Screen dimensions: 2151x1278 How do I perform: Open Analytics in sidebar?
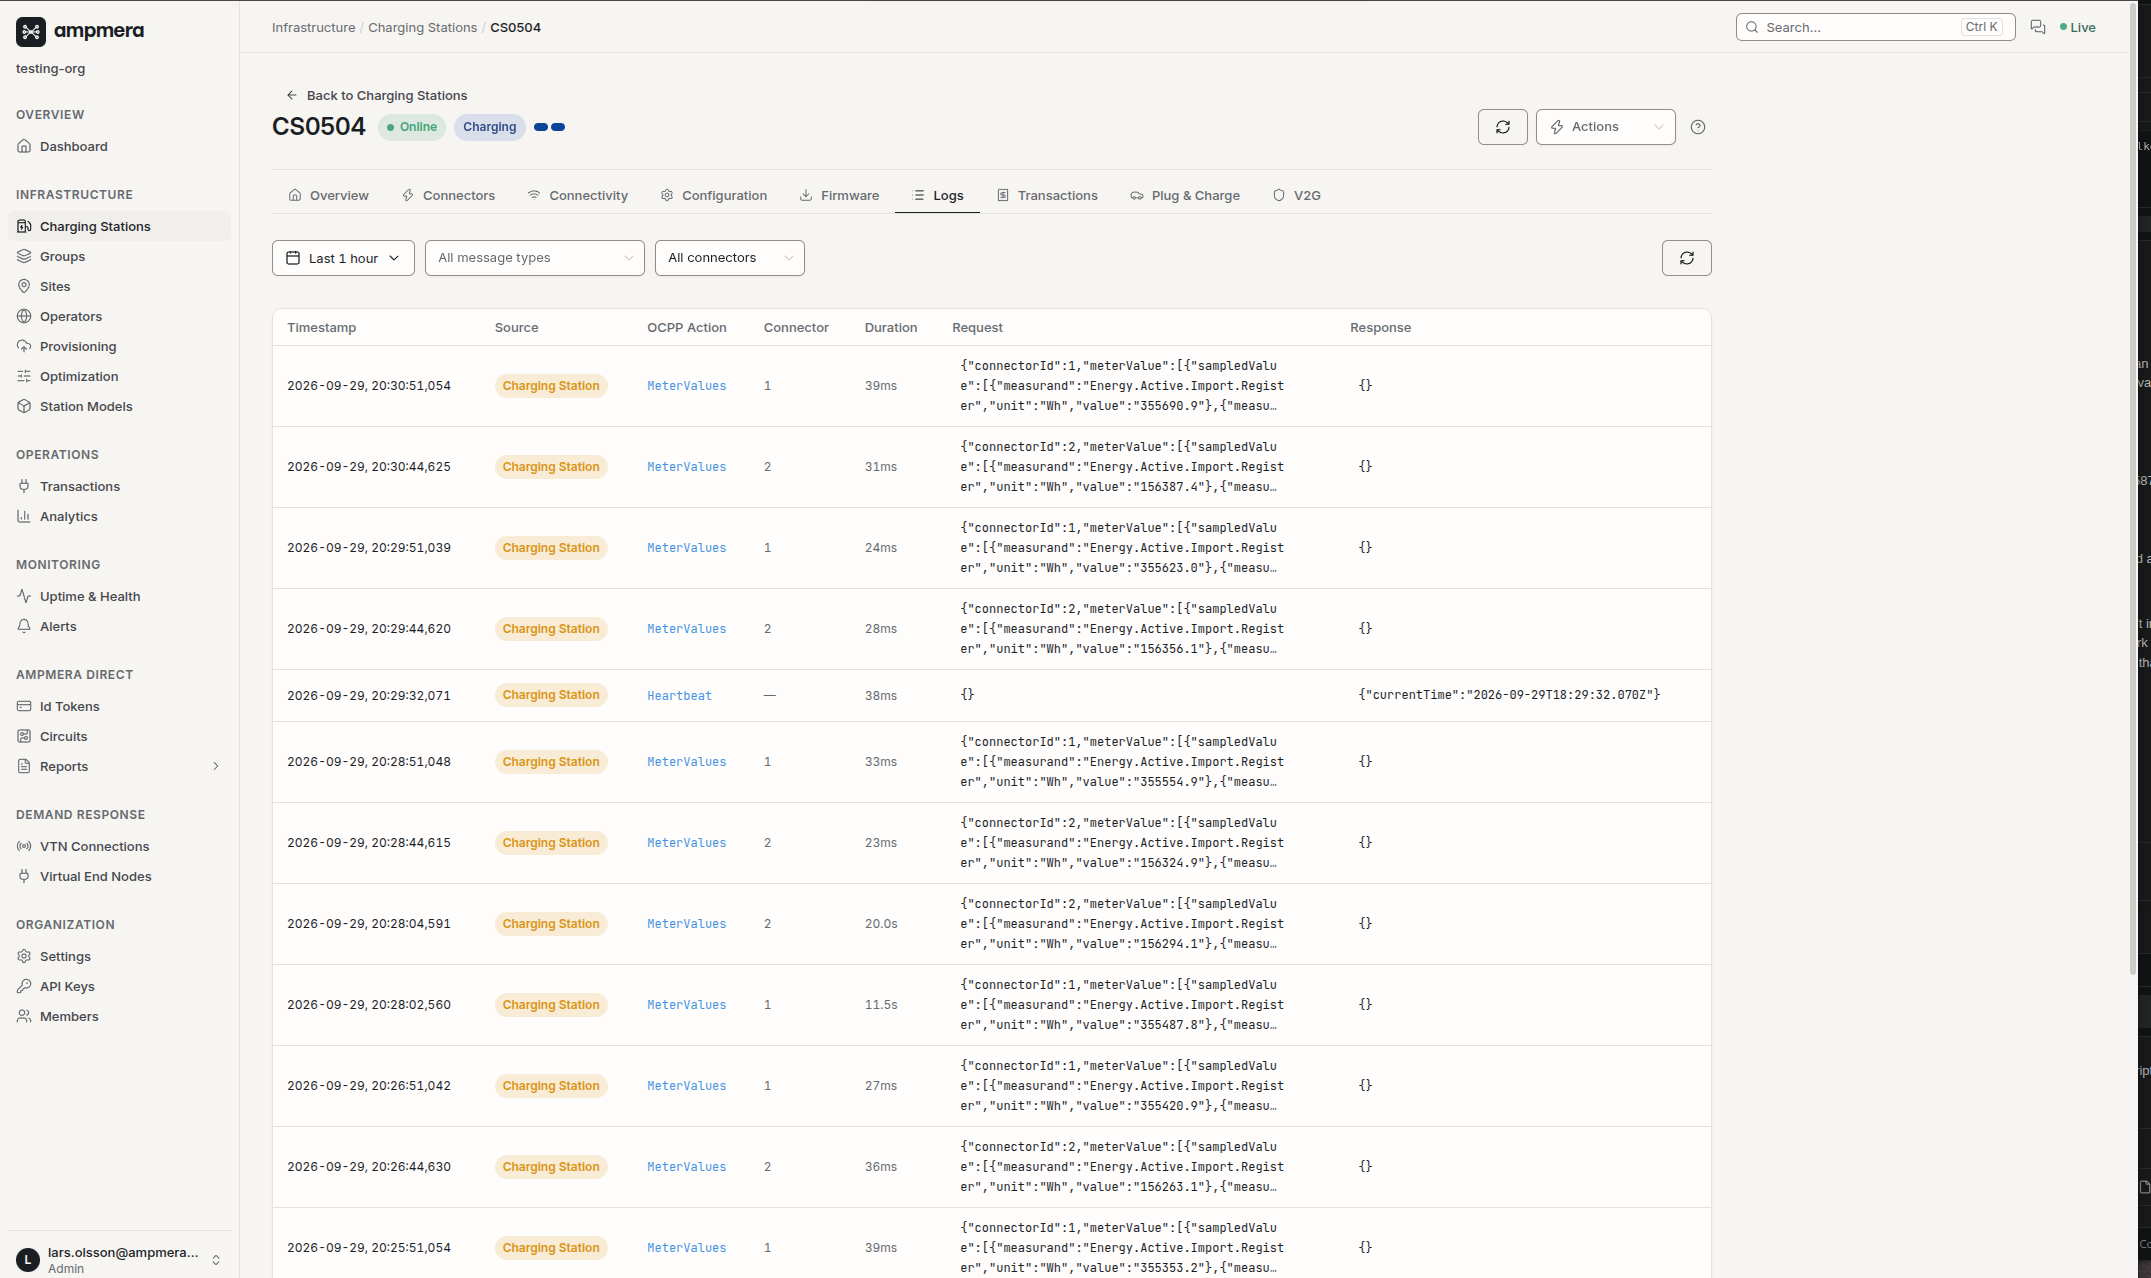(119, 516)
